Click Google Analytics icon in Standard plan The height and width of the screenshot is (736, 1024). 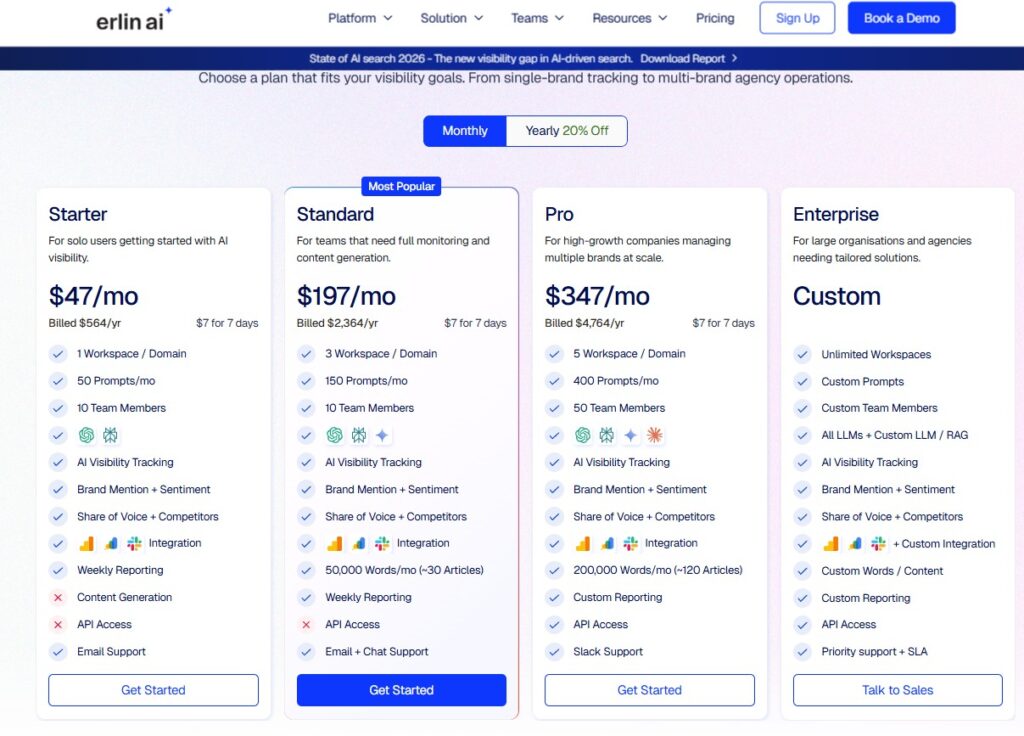pyautogui.click(x=334, y=543)
